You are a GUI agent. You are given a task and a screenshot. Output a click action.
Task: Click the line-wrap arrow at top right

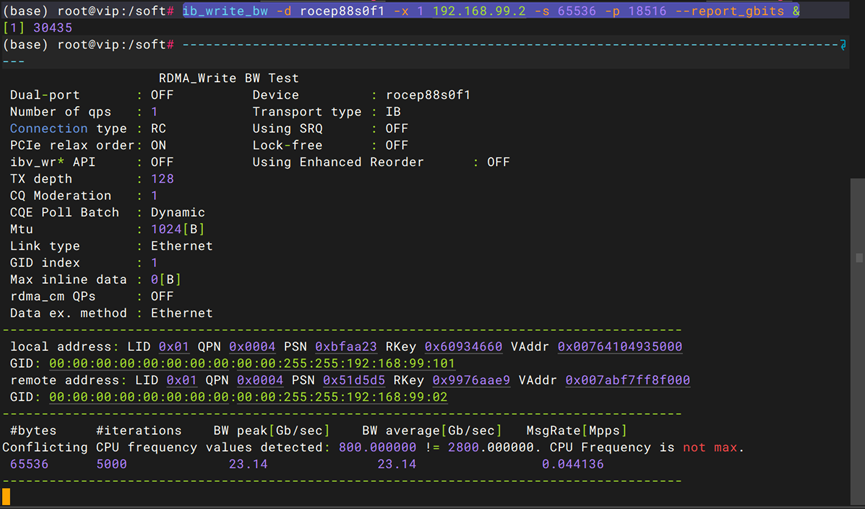pyautogui.click(x=845, y=45)
